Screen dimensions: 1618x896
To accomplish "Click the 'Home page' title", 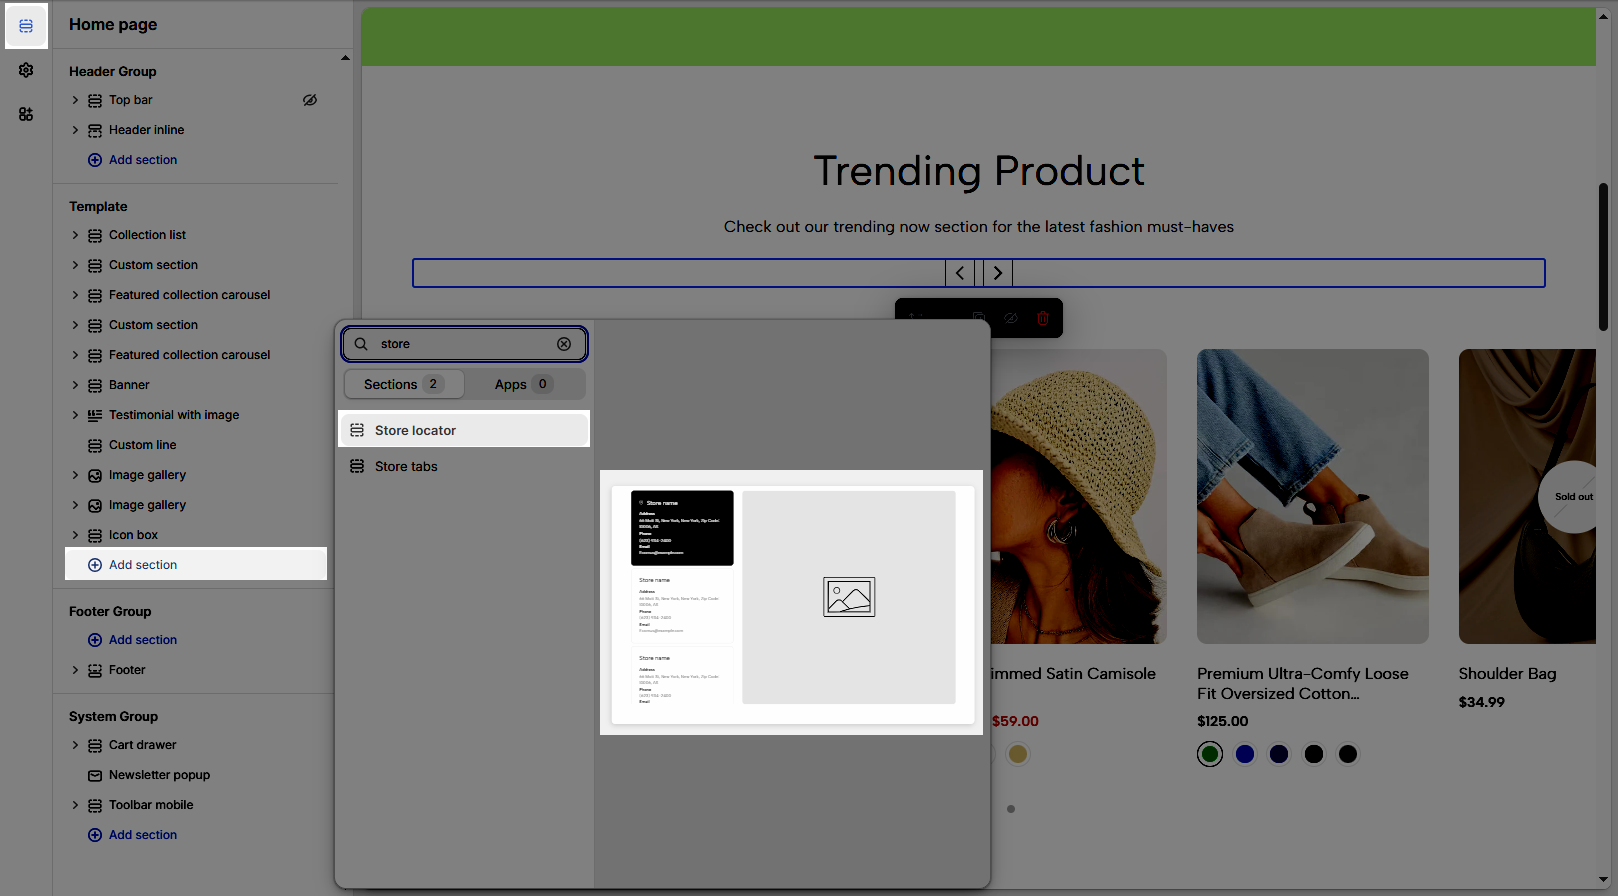I will 113,24.
